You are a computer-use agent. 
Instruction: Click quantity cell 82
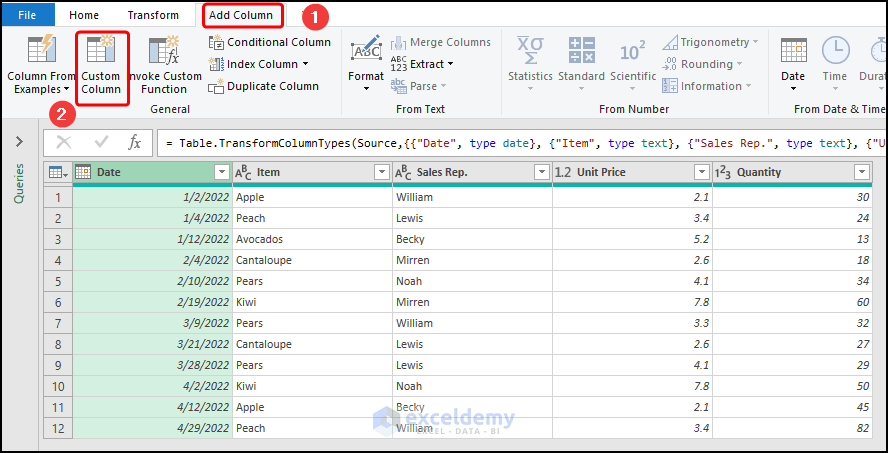[x=793, y=428]
